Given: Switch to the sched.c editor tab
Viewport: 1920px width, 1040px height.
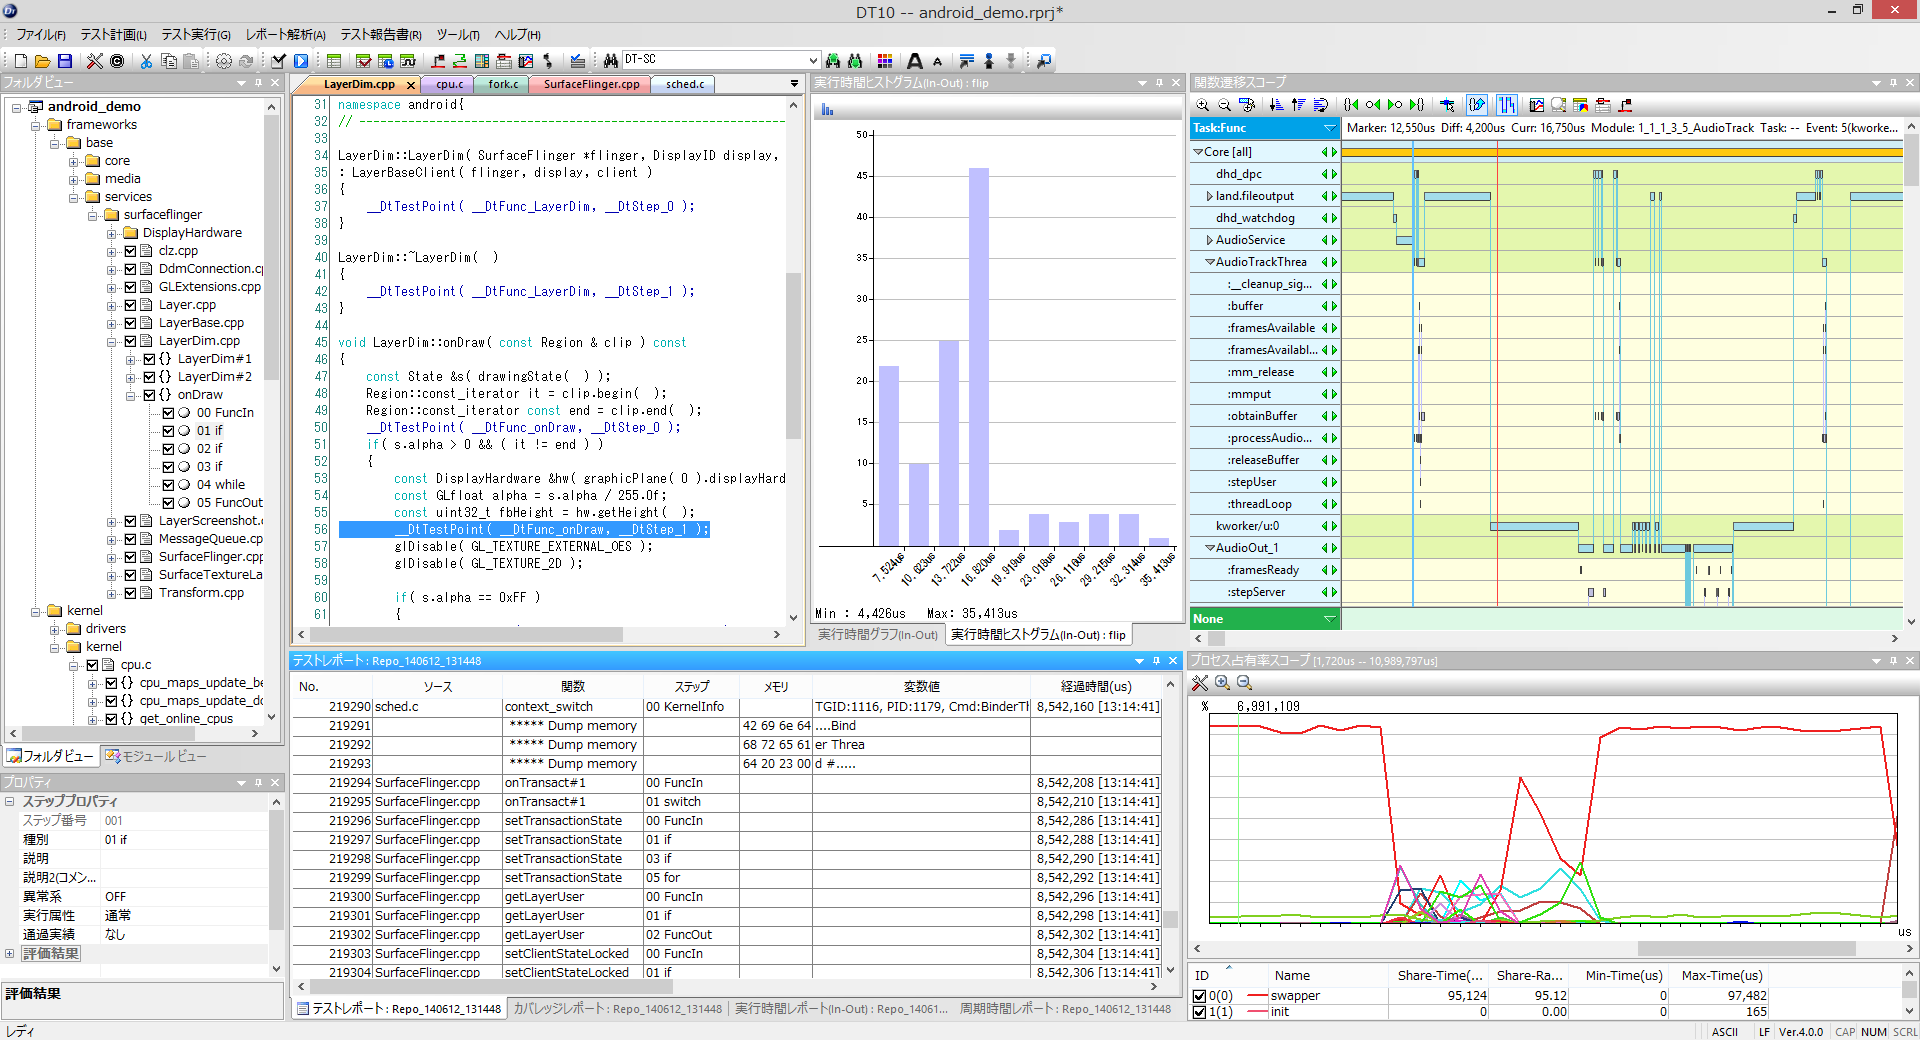Looking at the screenshot, I should (x=685, y=84).
